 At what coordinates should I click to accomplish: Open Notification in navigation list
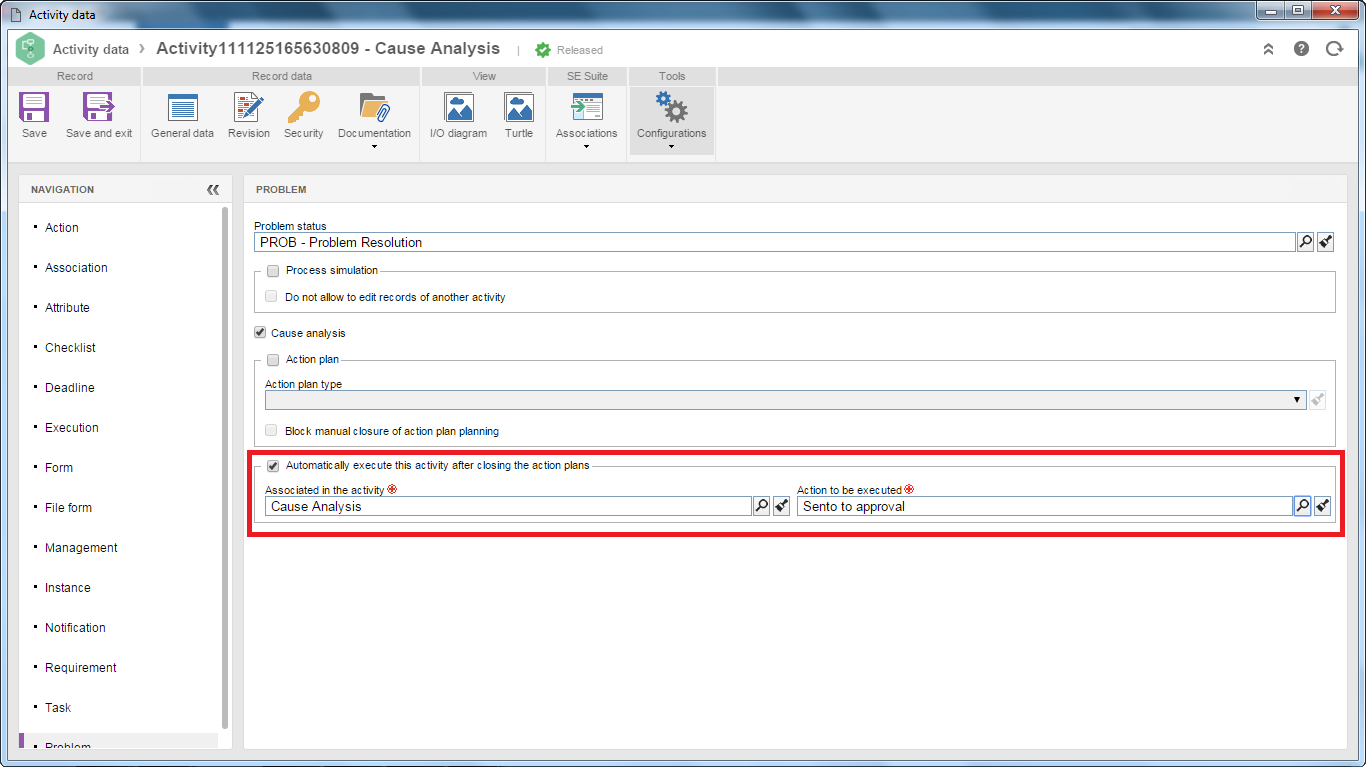tap(75, 628)
